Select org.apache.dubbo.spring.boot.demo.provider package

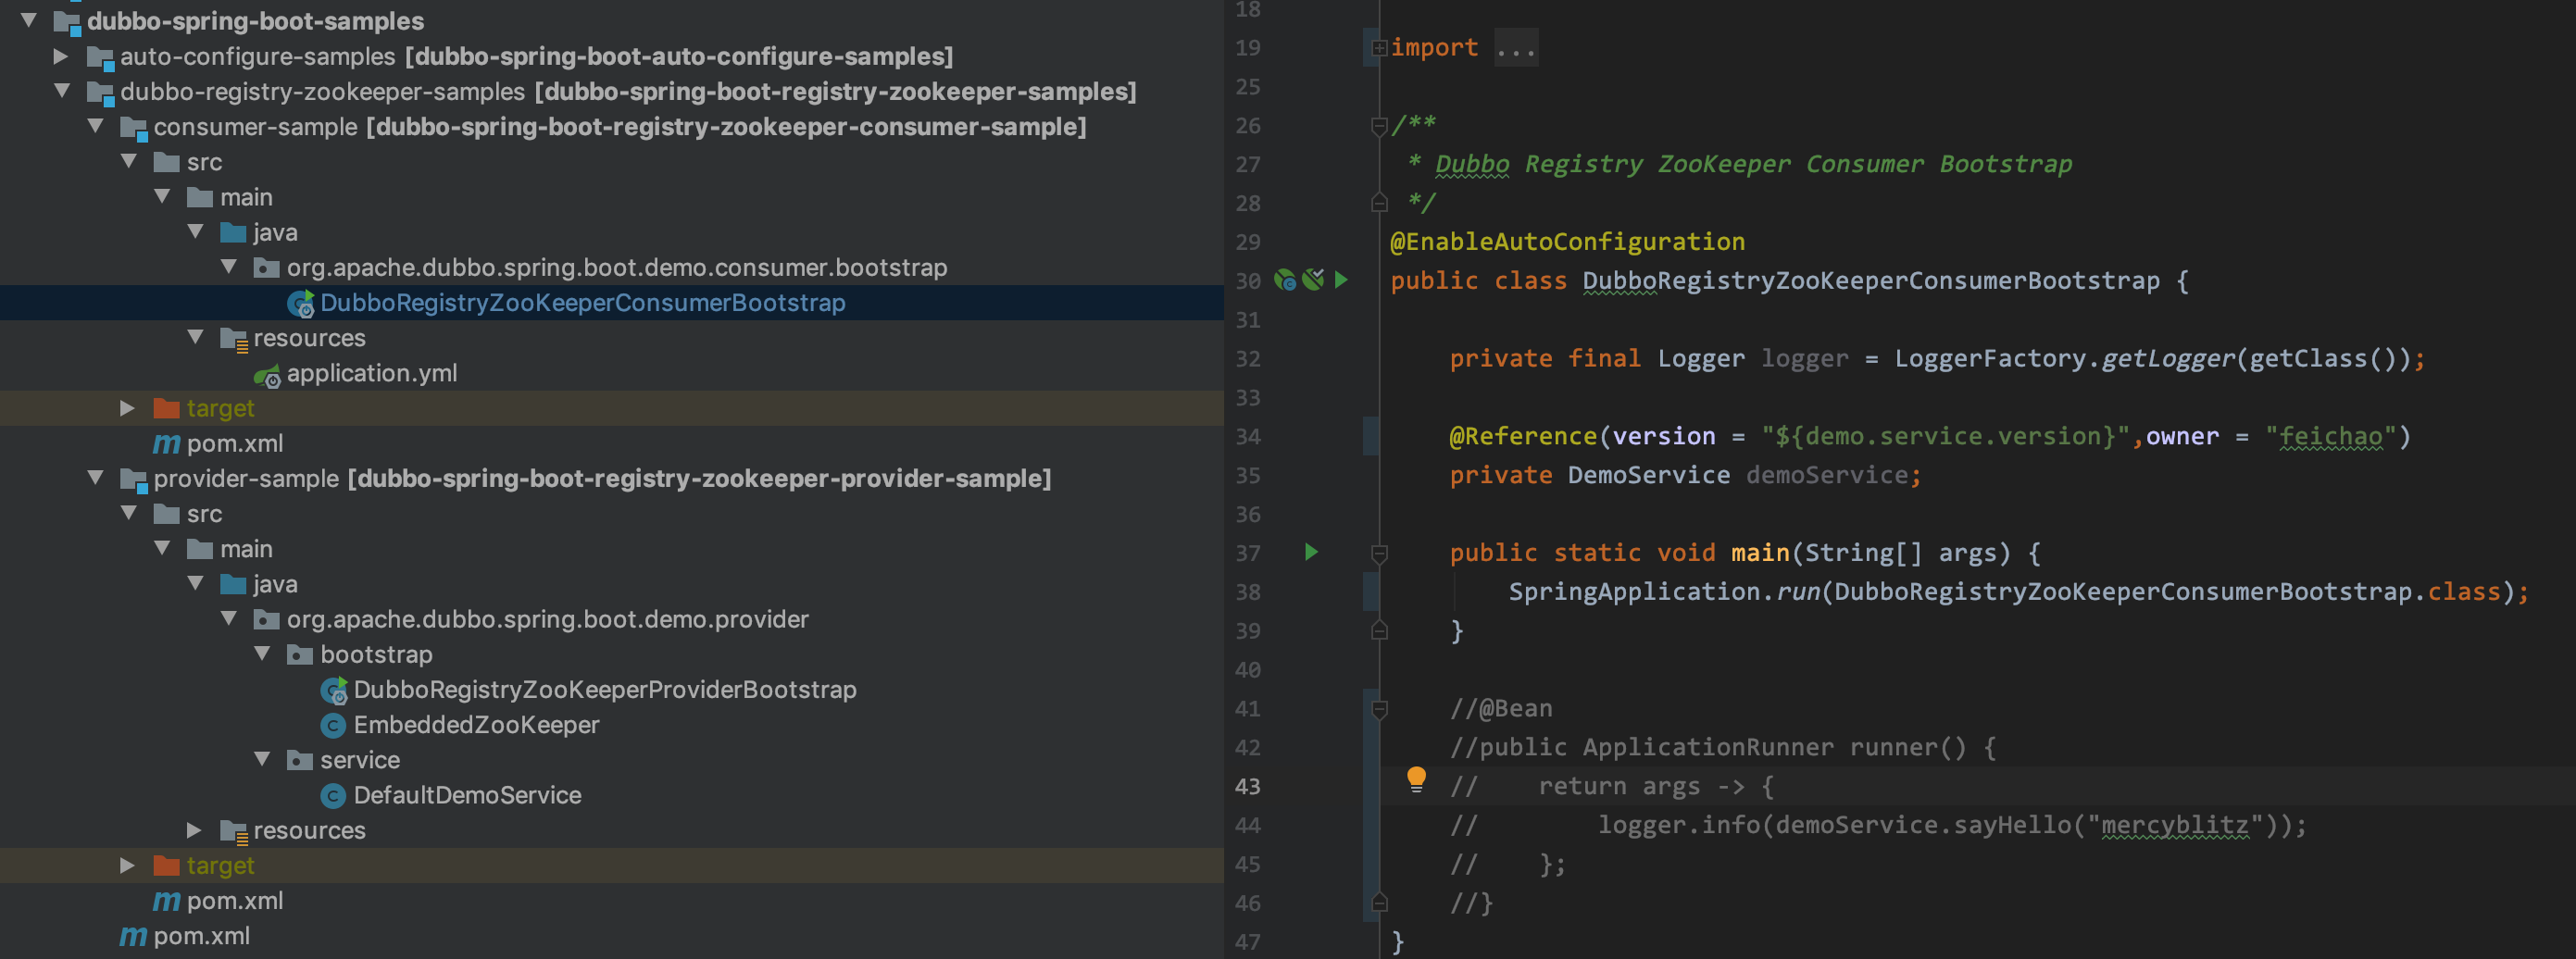coord(548,619)
